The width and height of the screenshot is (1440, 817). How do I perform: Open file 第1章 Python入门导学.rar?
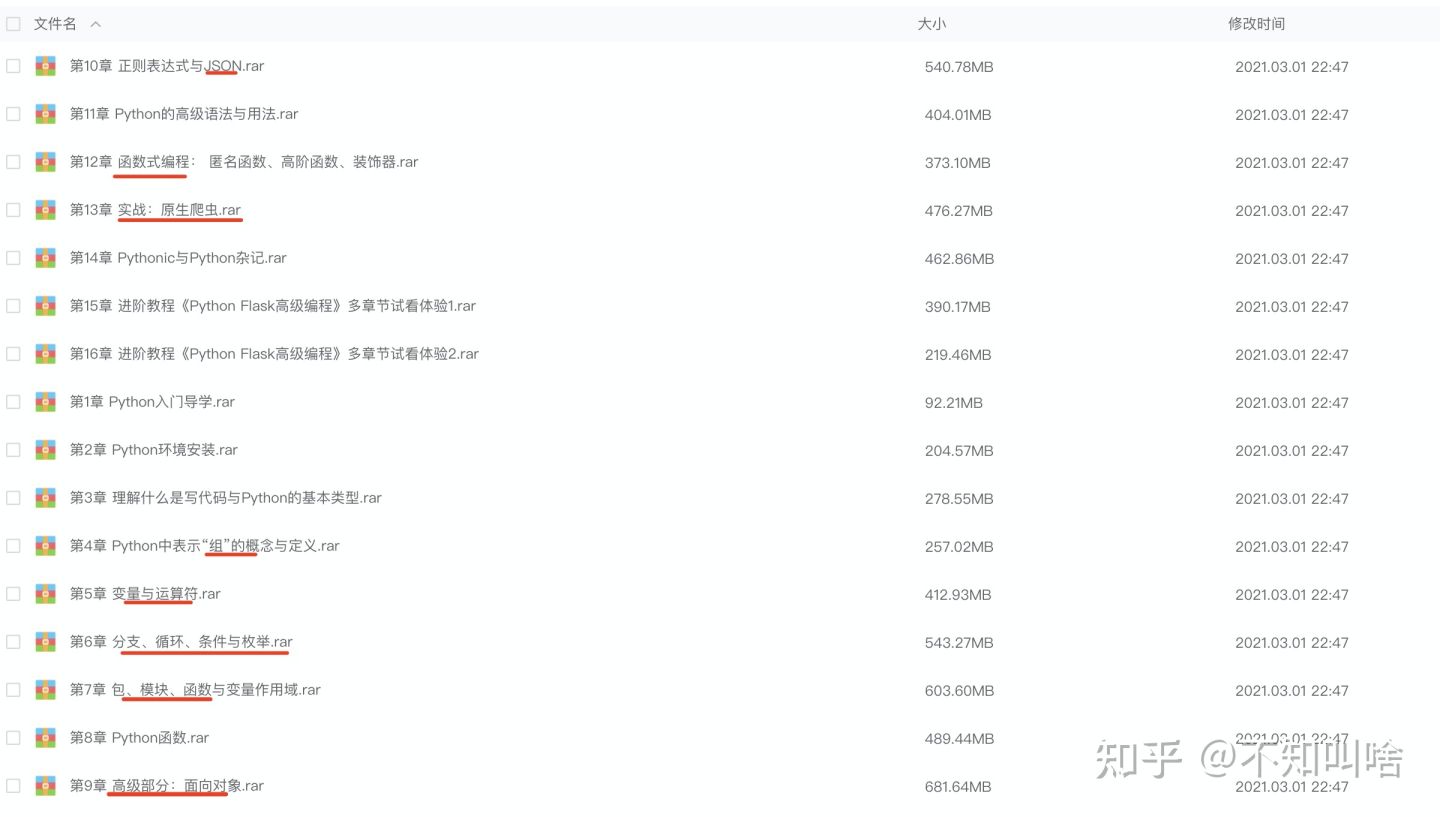coord(152,402)
